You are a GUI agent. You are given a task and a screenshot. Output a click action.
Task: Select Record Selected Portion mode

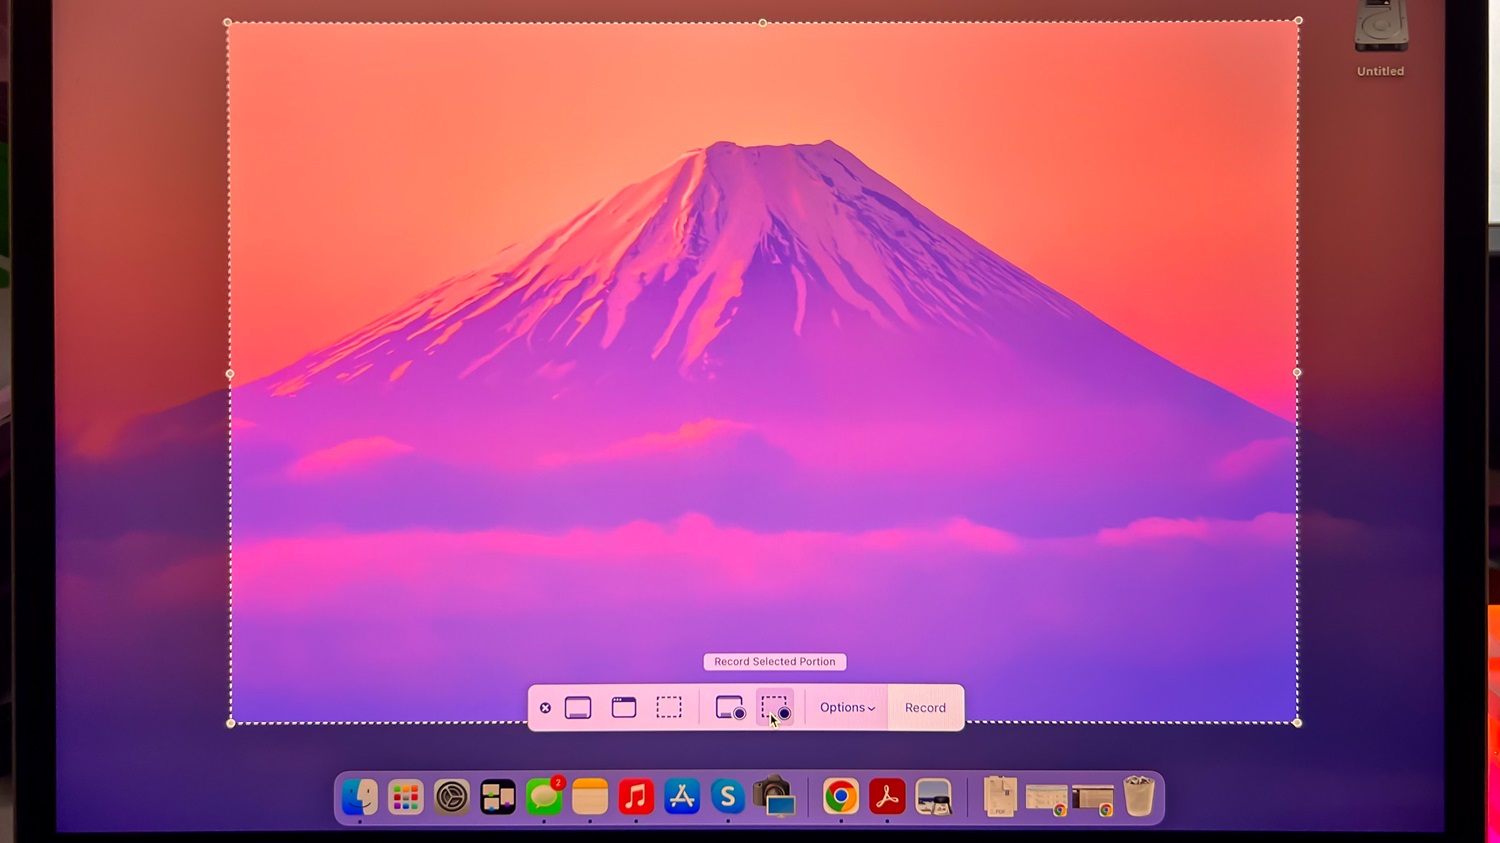pos(775,708)
